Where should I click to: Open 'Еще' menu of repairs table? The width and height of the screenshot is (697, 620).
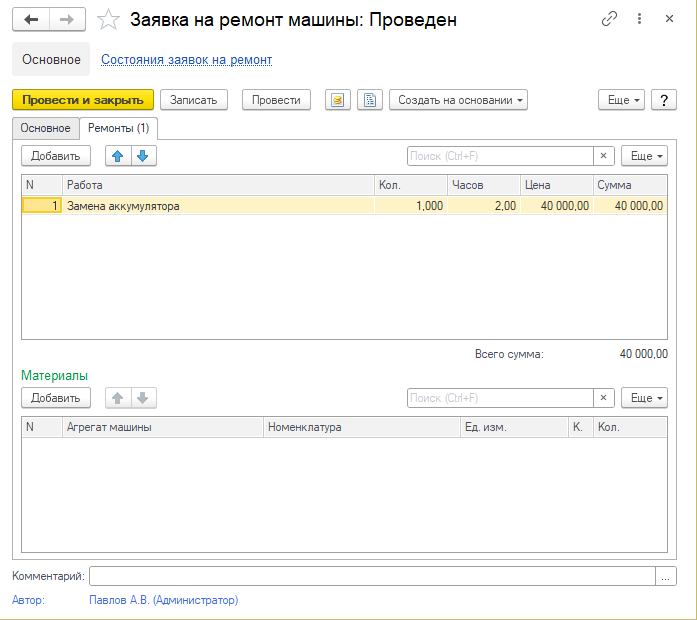(645, 156)
